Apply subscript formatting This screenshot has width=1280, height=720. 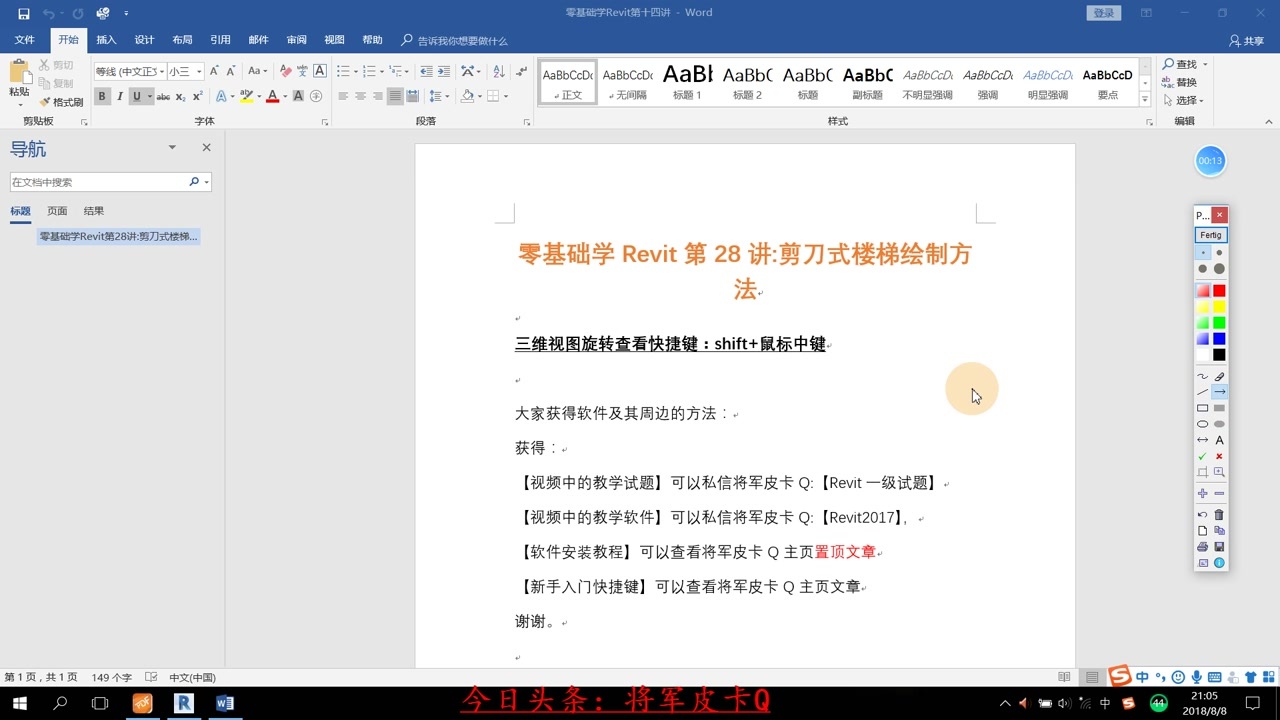pyautogui.click(x=180, y=97)
